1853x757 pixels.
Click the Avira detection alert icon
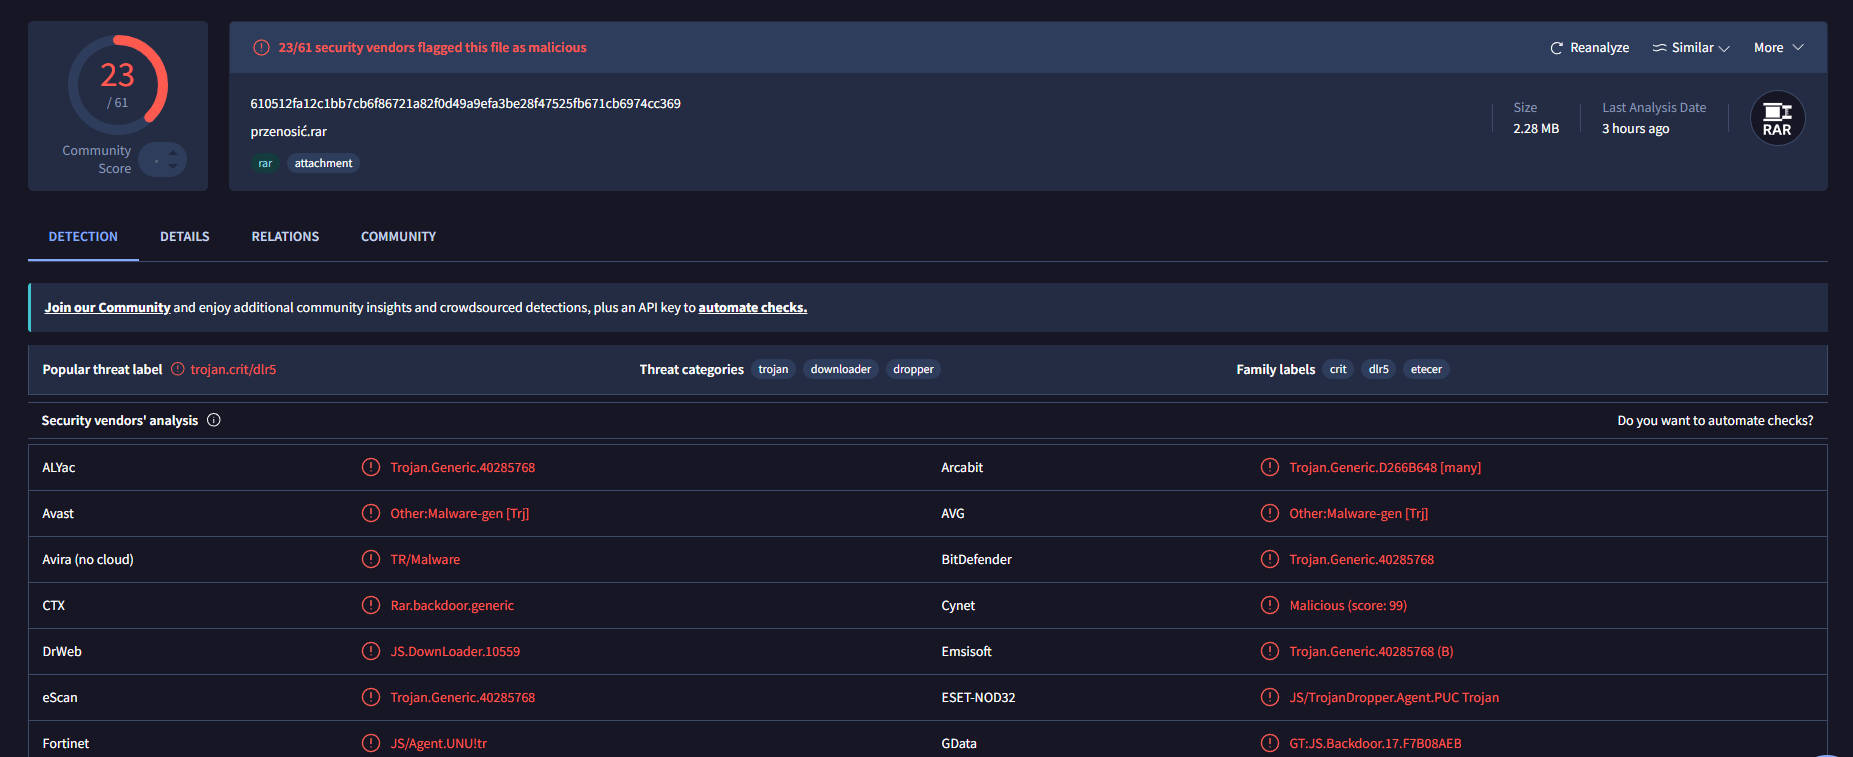(371, 559)
